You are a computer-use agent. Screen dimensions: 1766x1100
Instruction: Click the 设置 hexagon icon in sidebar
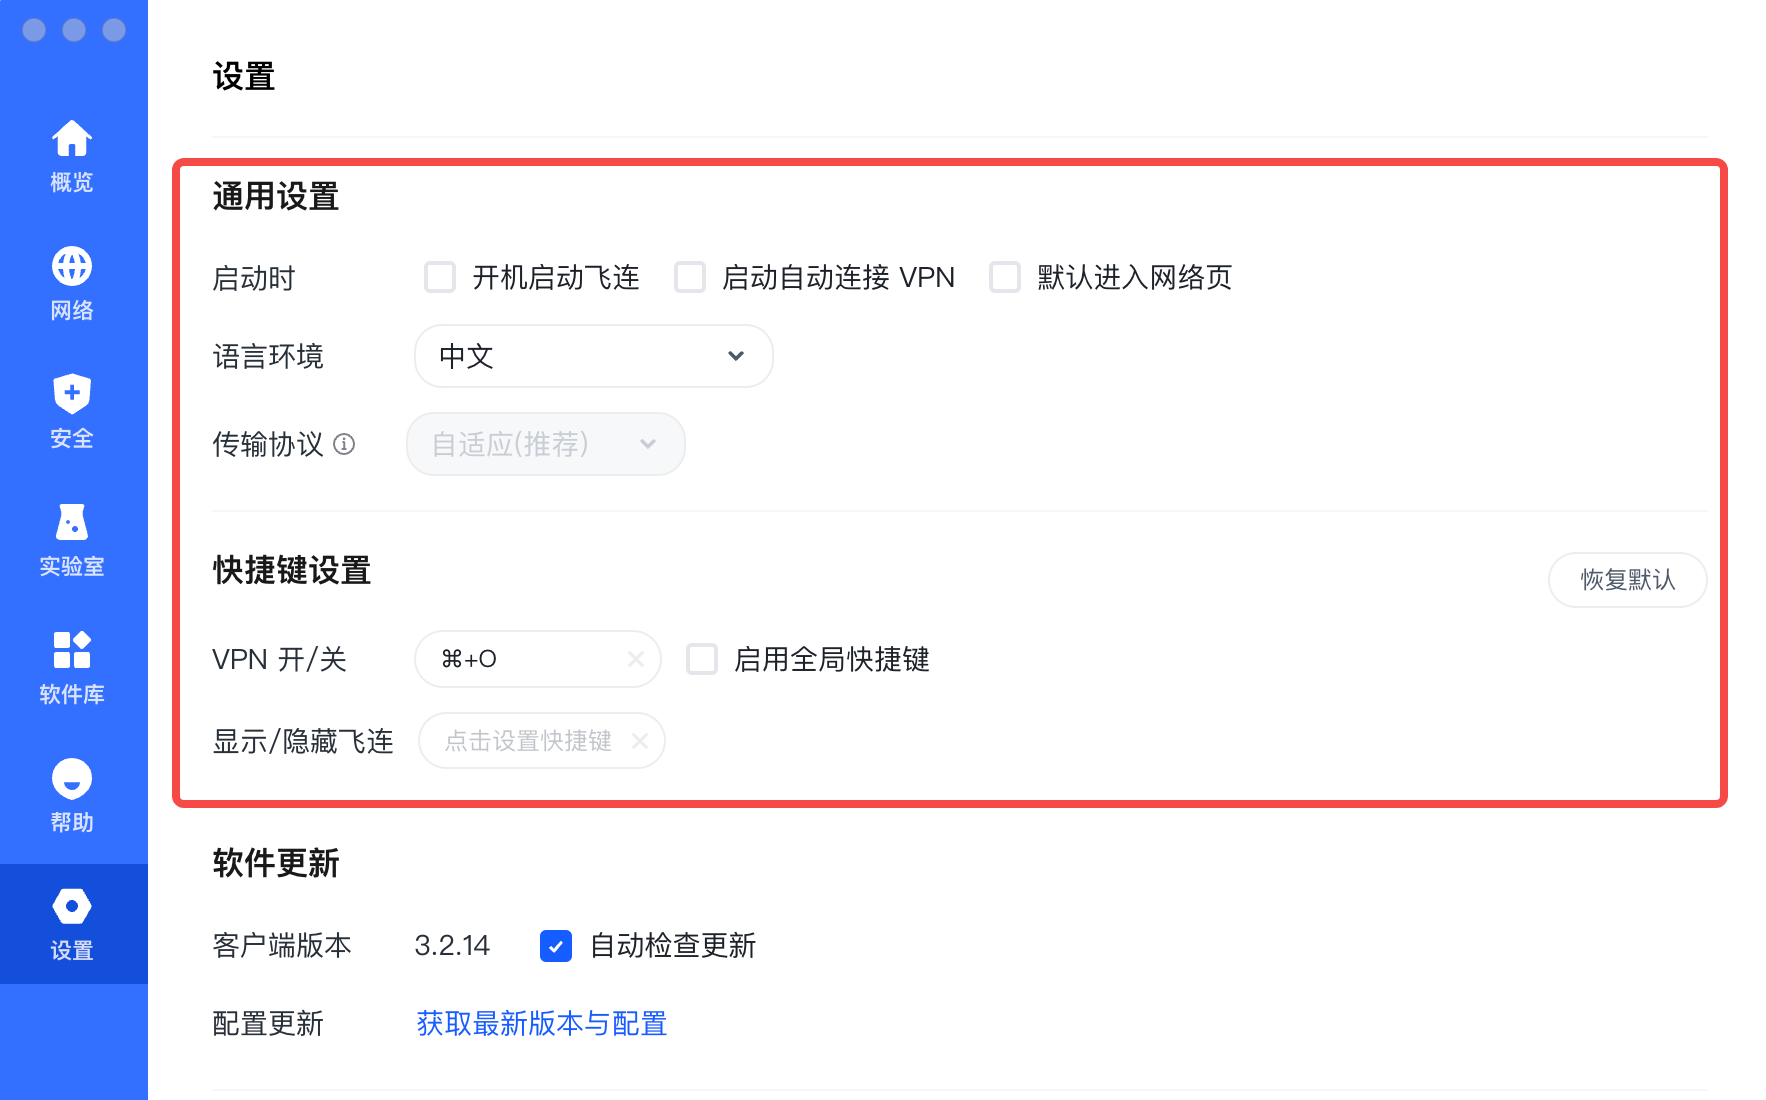pyautogui.click(x=72, y=907)
